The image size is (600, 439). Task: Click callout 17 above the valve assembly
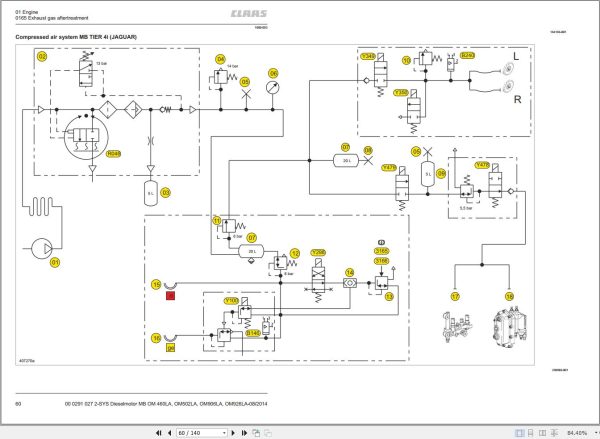pos(455,297)
